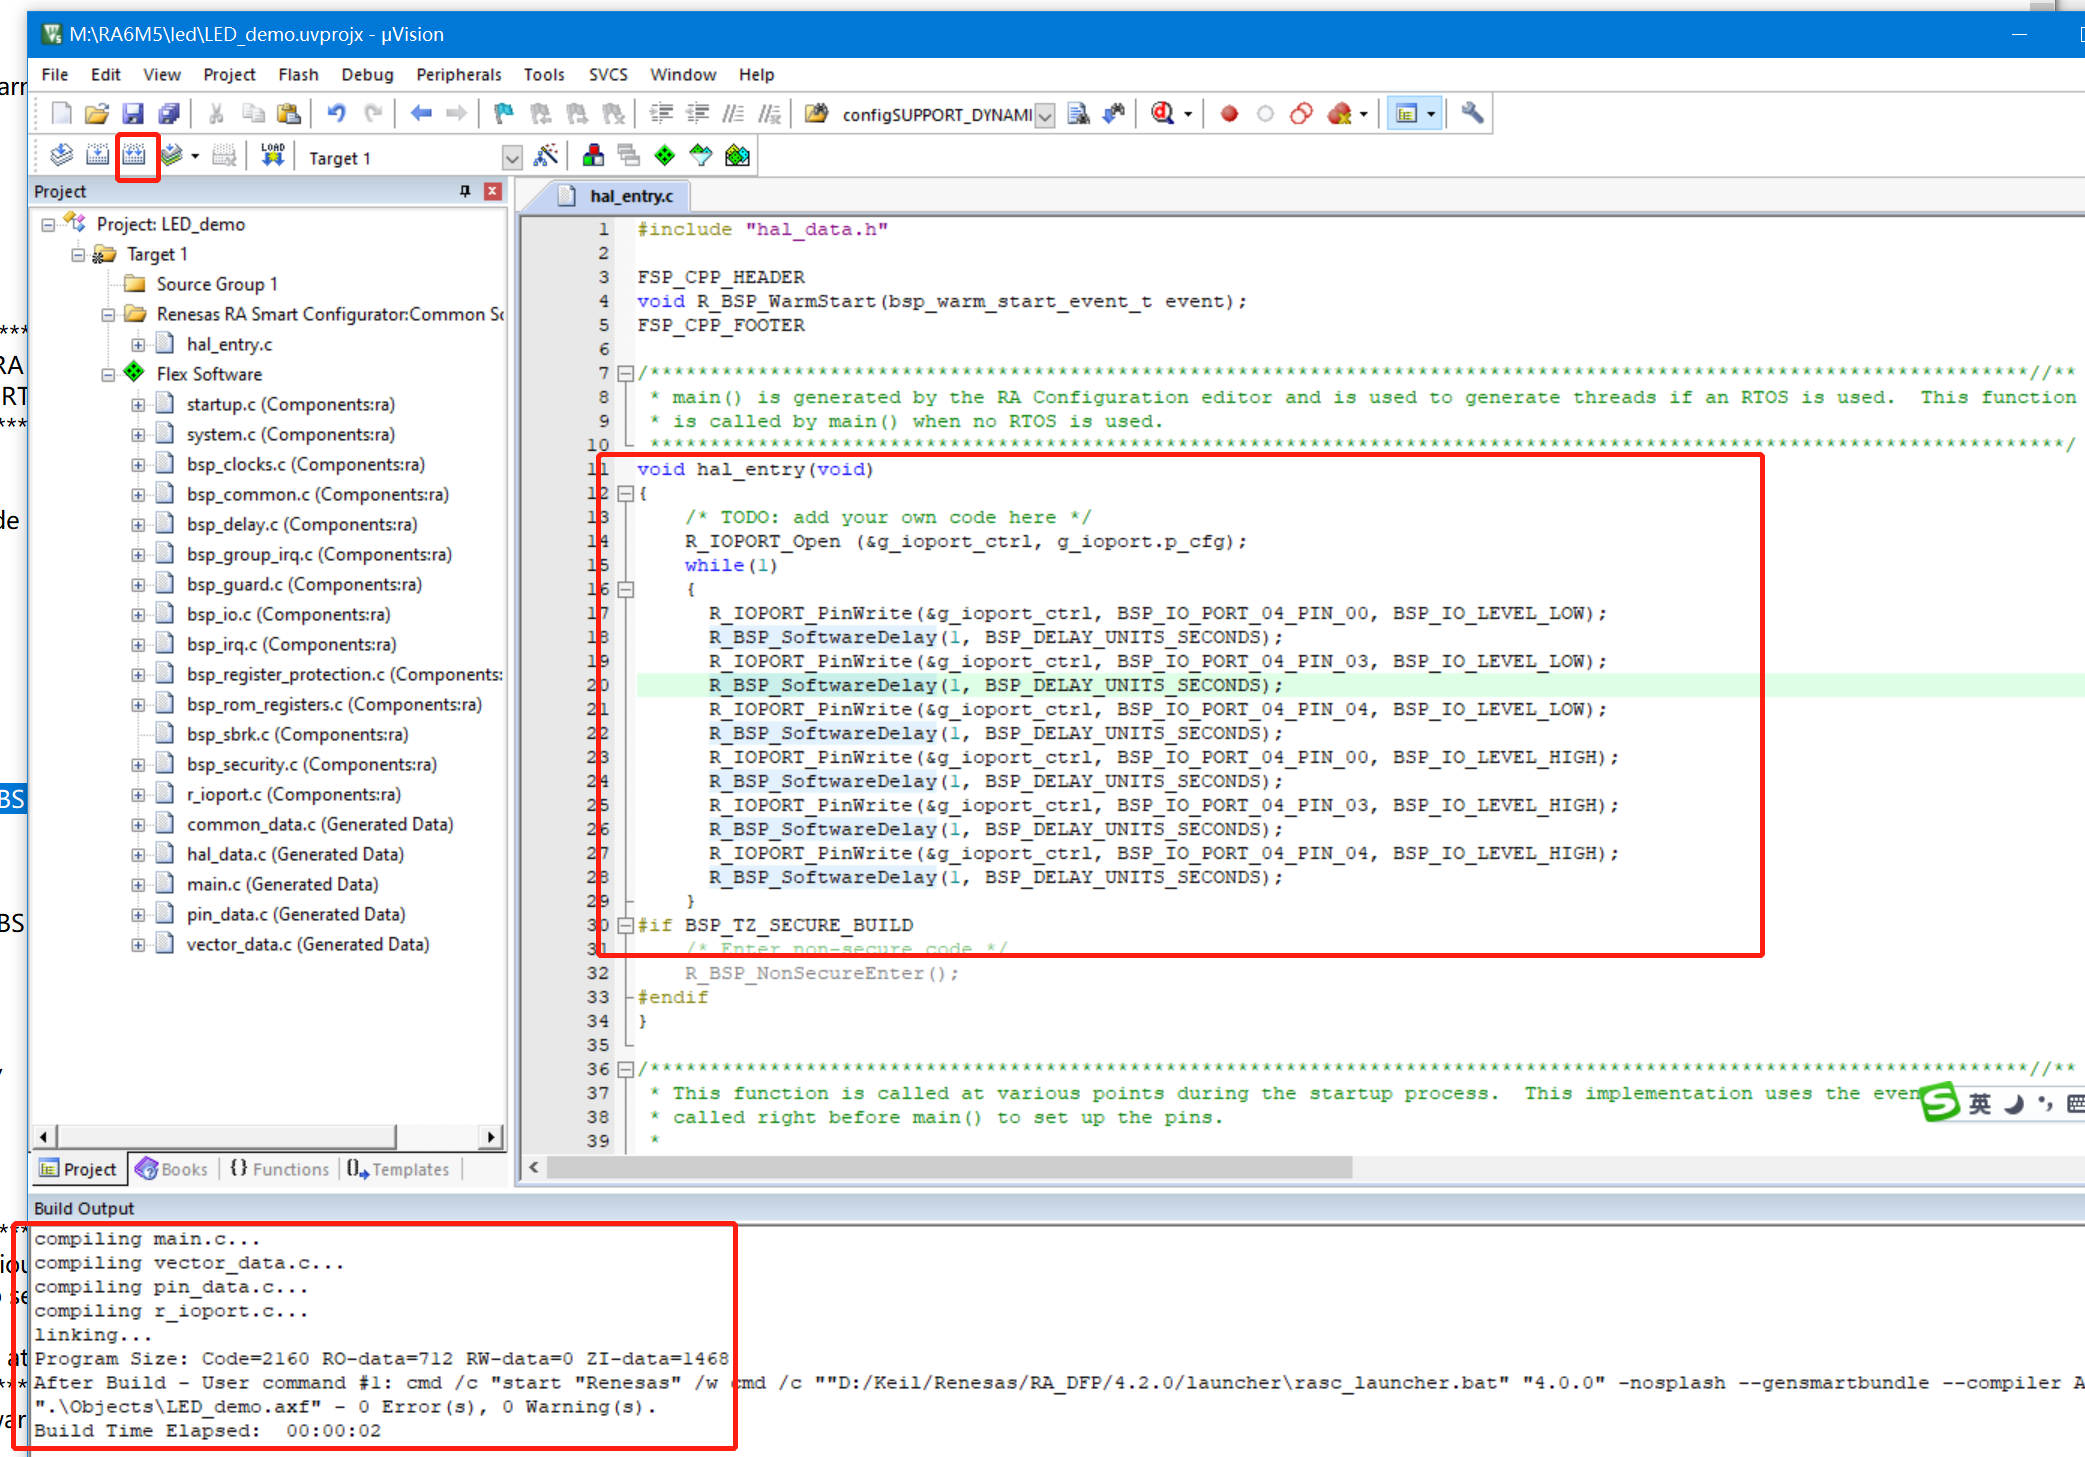2085x1457 pixels.
Task: Switch to the Templates panel tab
Action: point(397,1169)
